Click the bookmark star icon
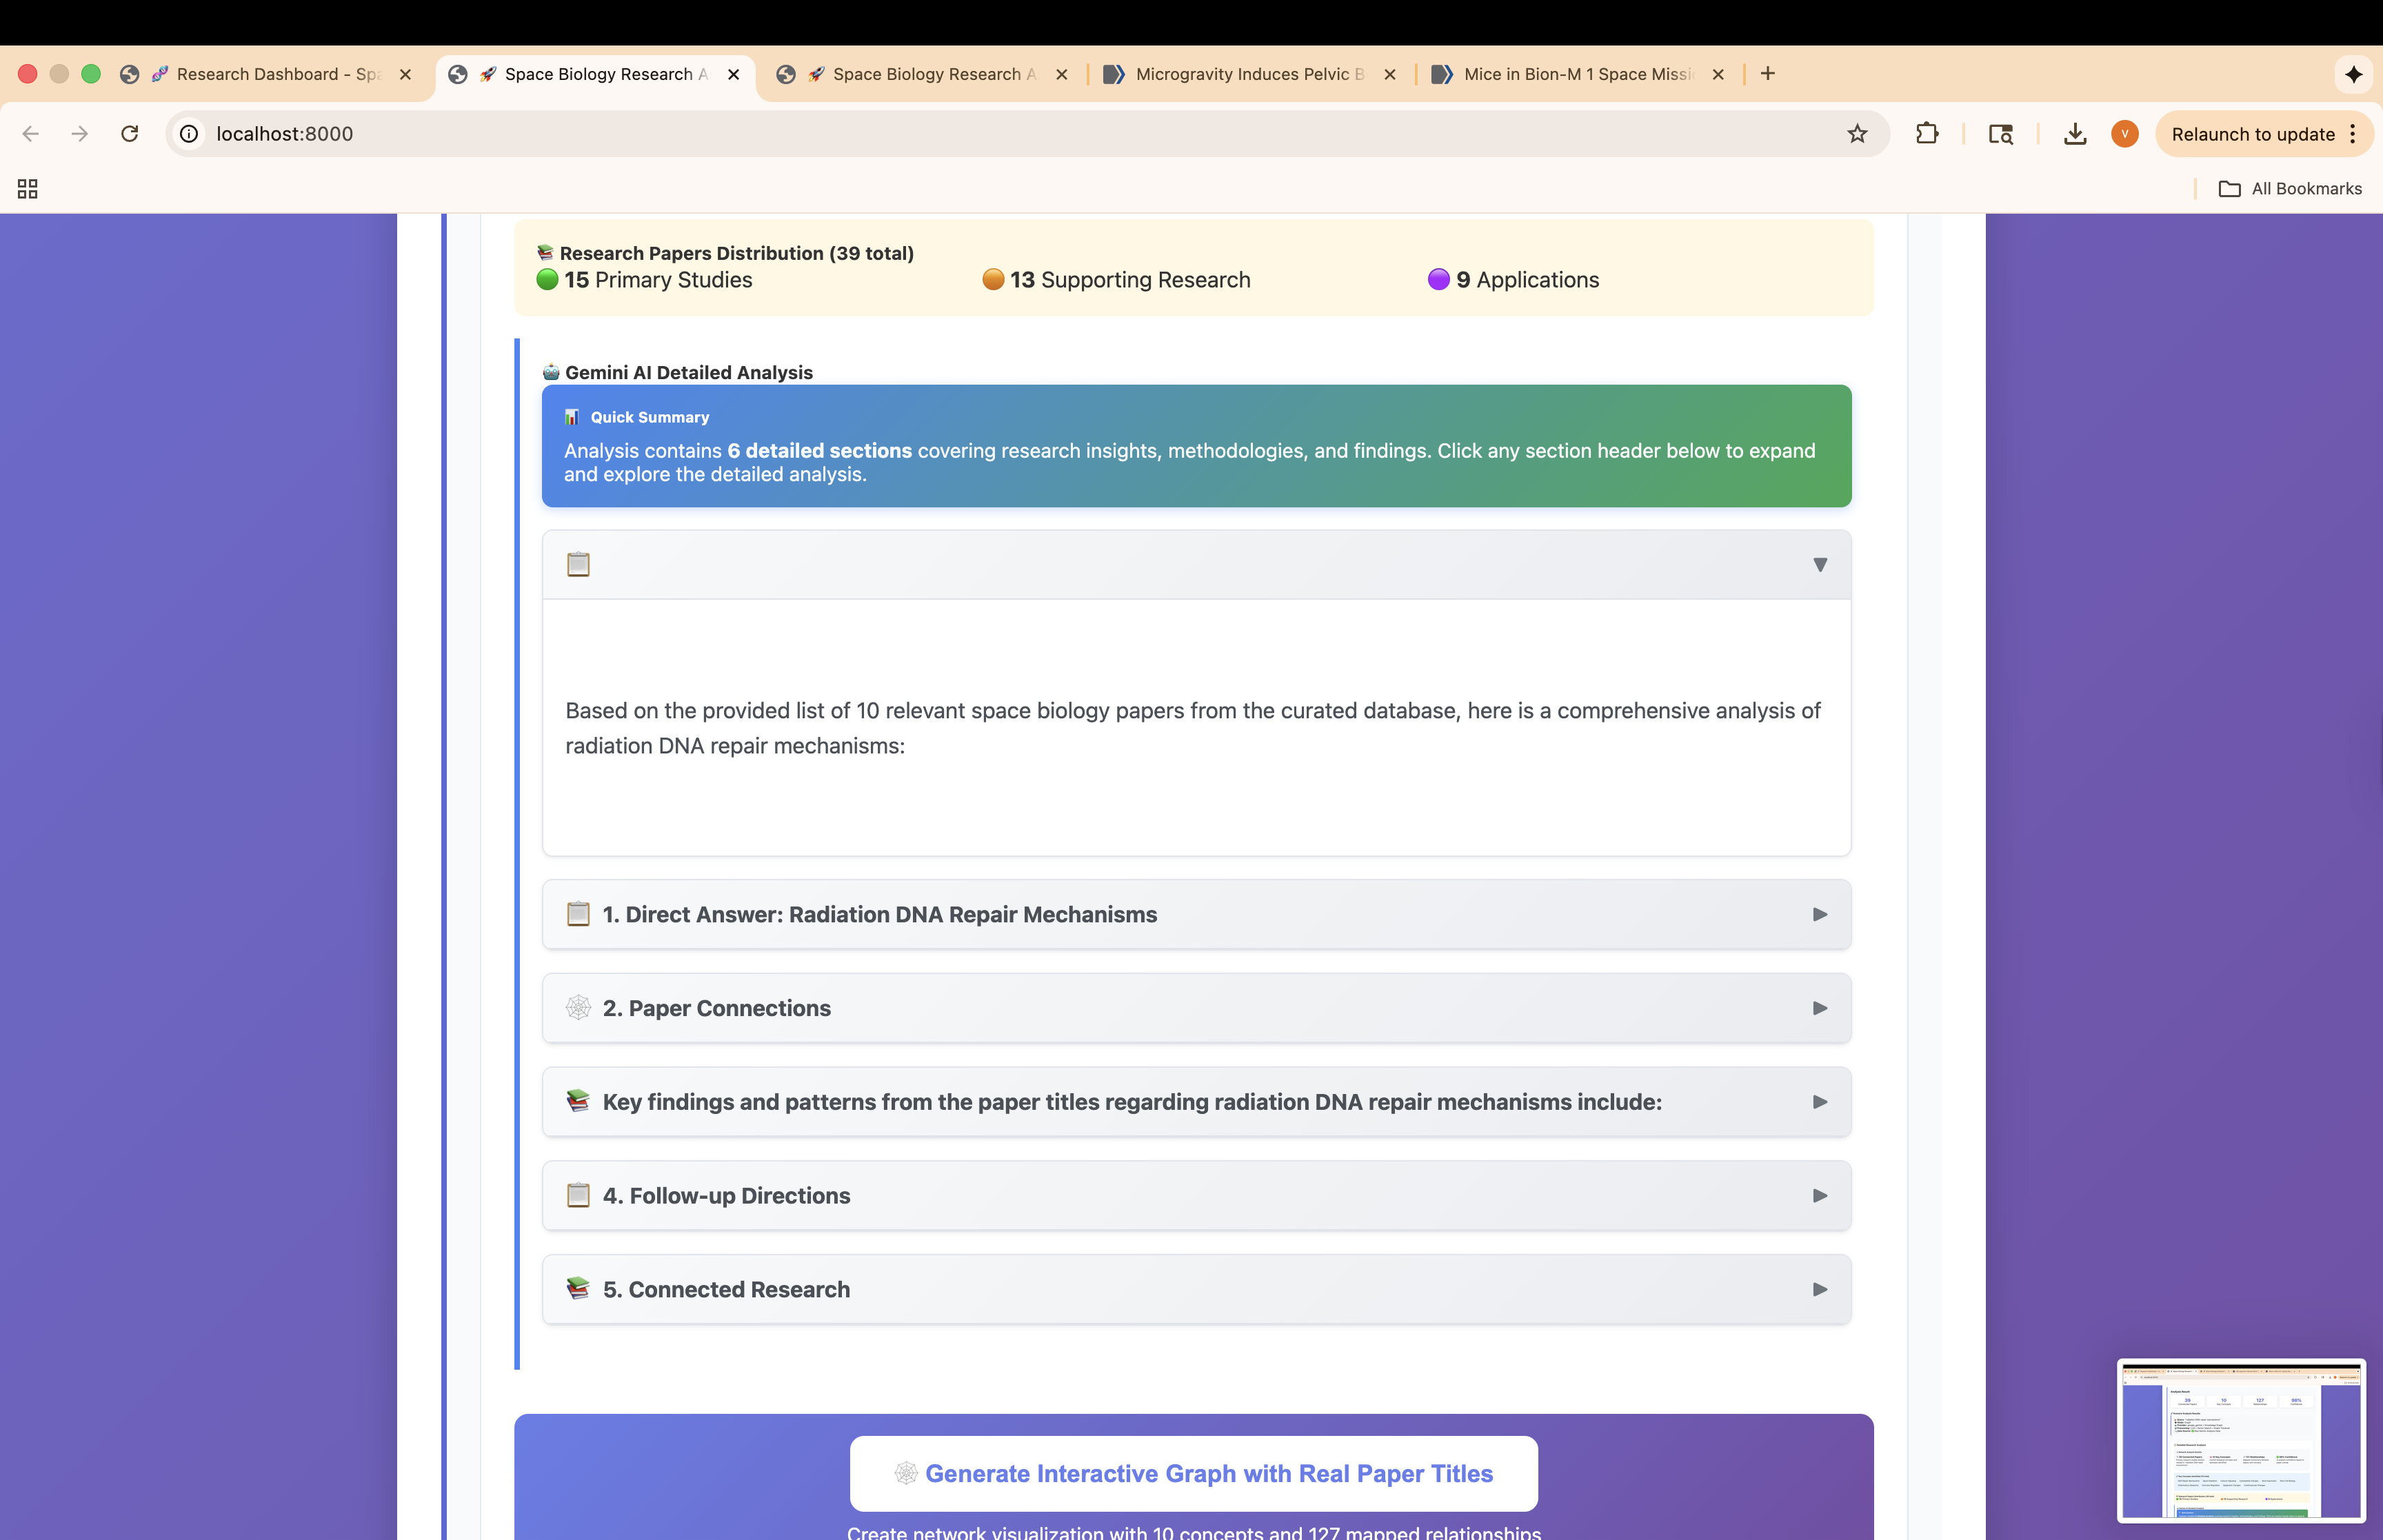2383x1540 pixels. point(1857,134)
